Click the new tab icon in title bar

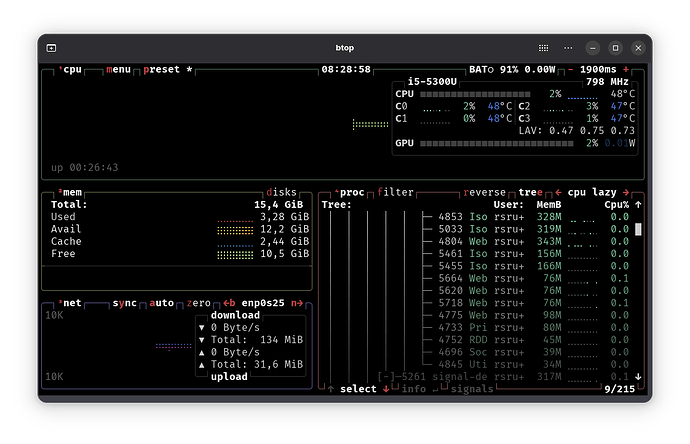pos(51,47)
